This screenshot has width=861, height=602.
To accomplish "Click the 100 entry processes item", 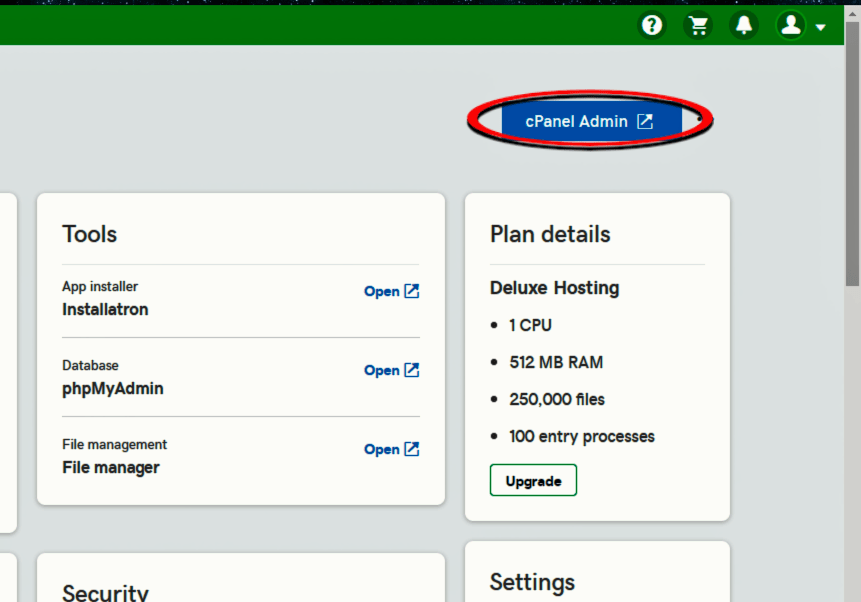I will 582,436.
